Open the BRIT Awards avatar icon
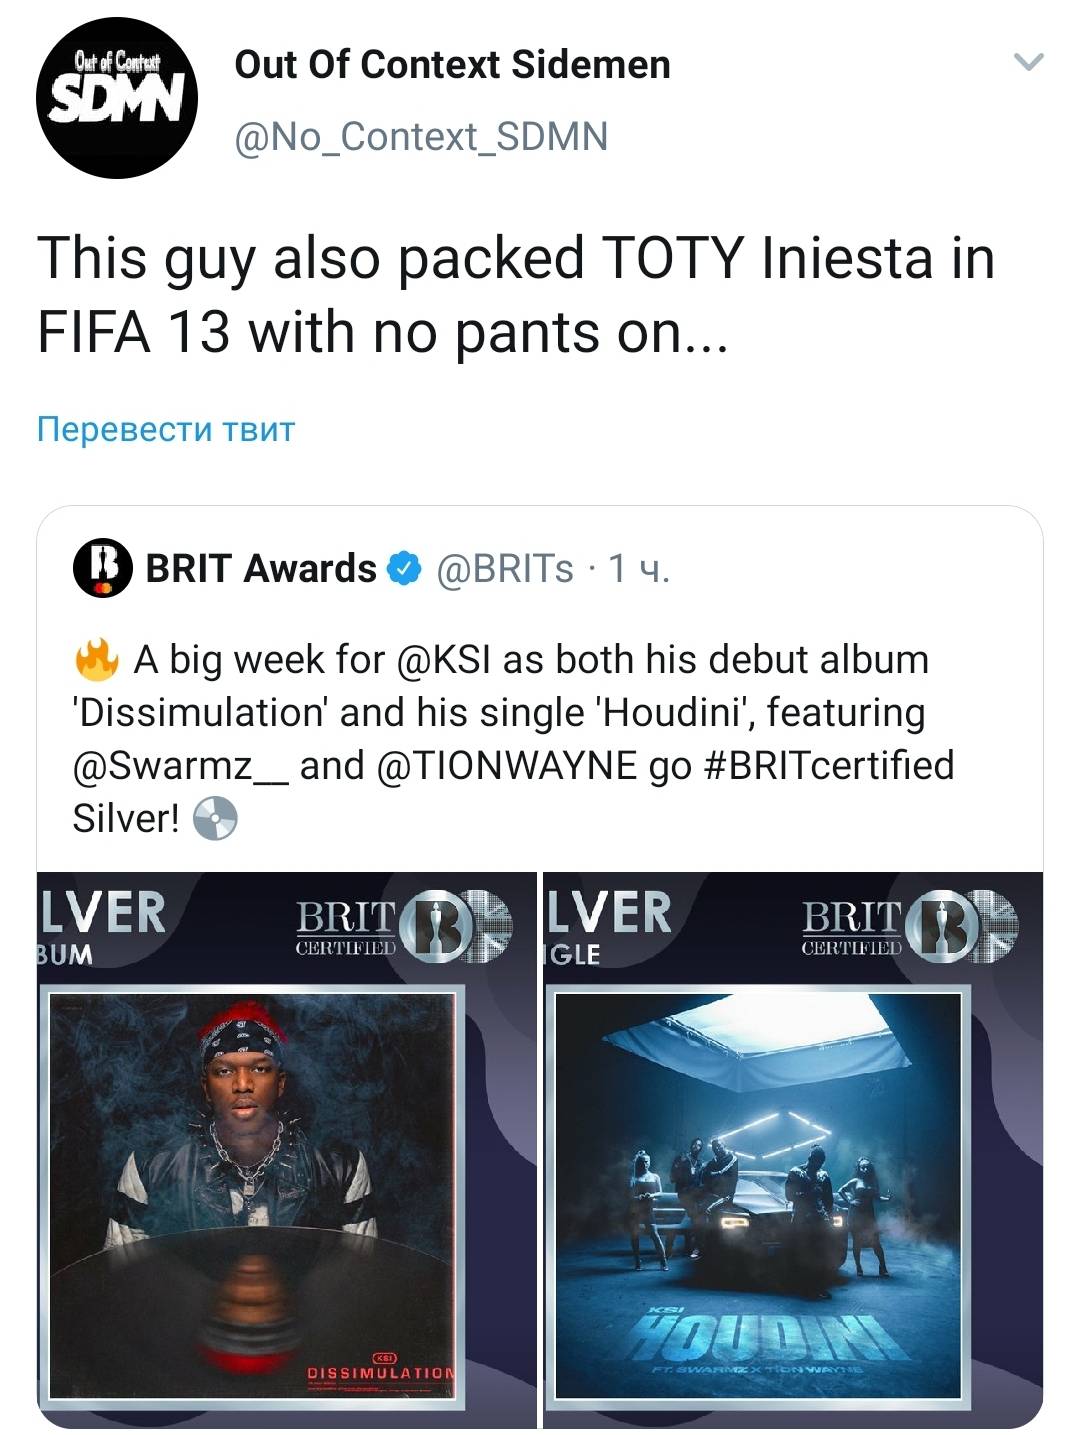The height and width of the screenshot is (1435, 1074). pyautogui.click(x=102, y=568)
